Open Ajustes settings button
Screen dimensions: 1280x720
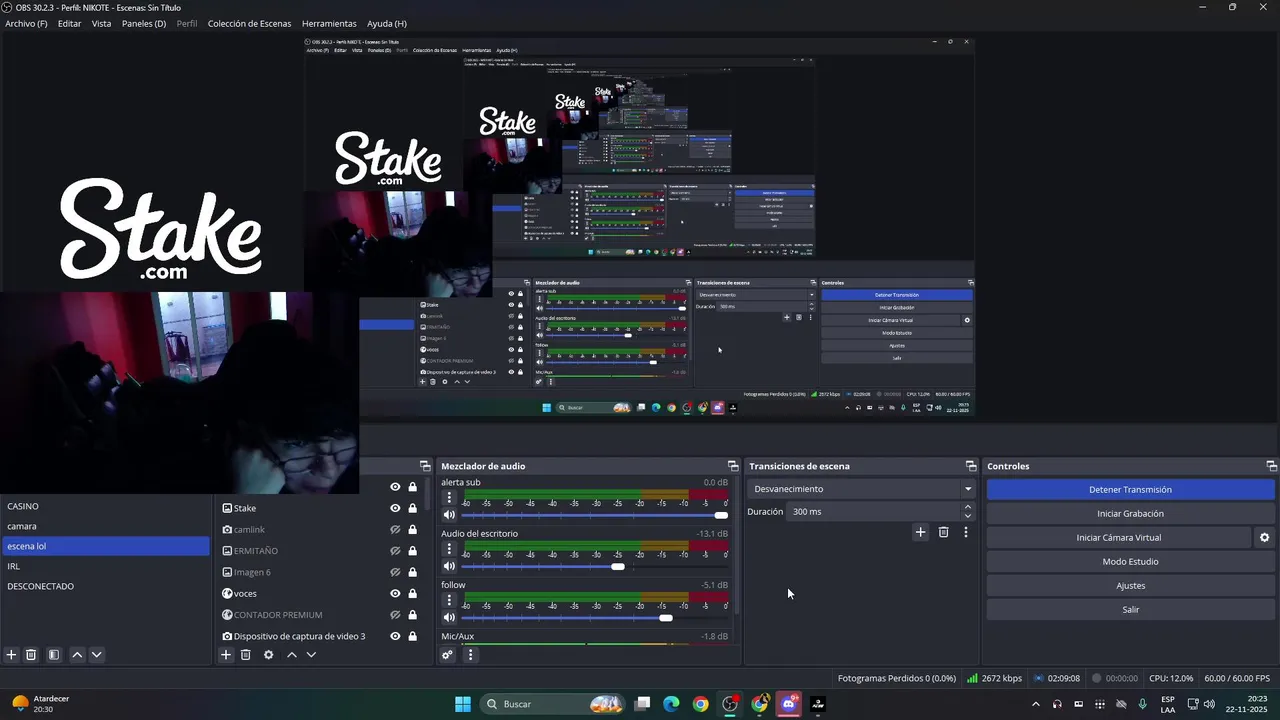[1130, 586]
